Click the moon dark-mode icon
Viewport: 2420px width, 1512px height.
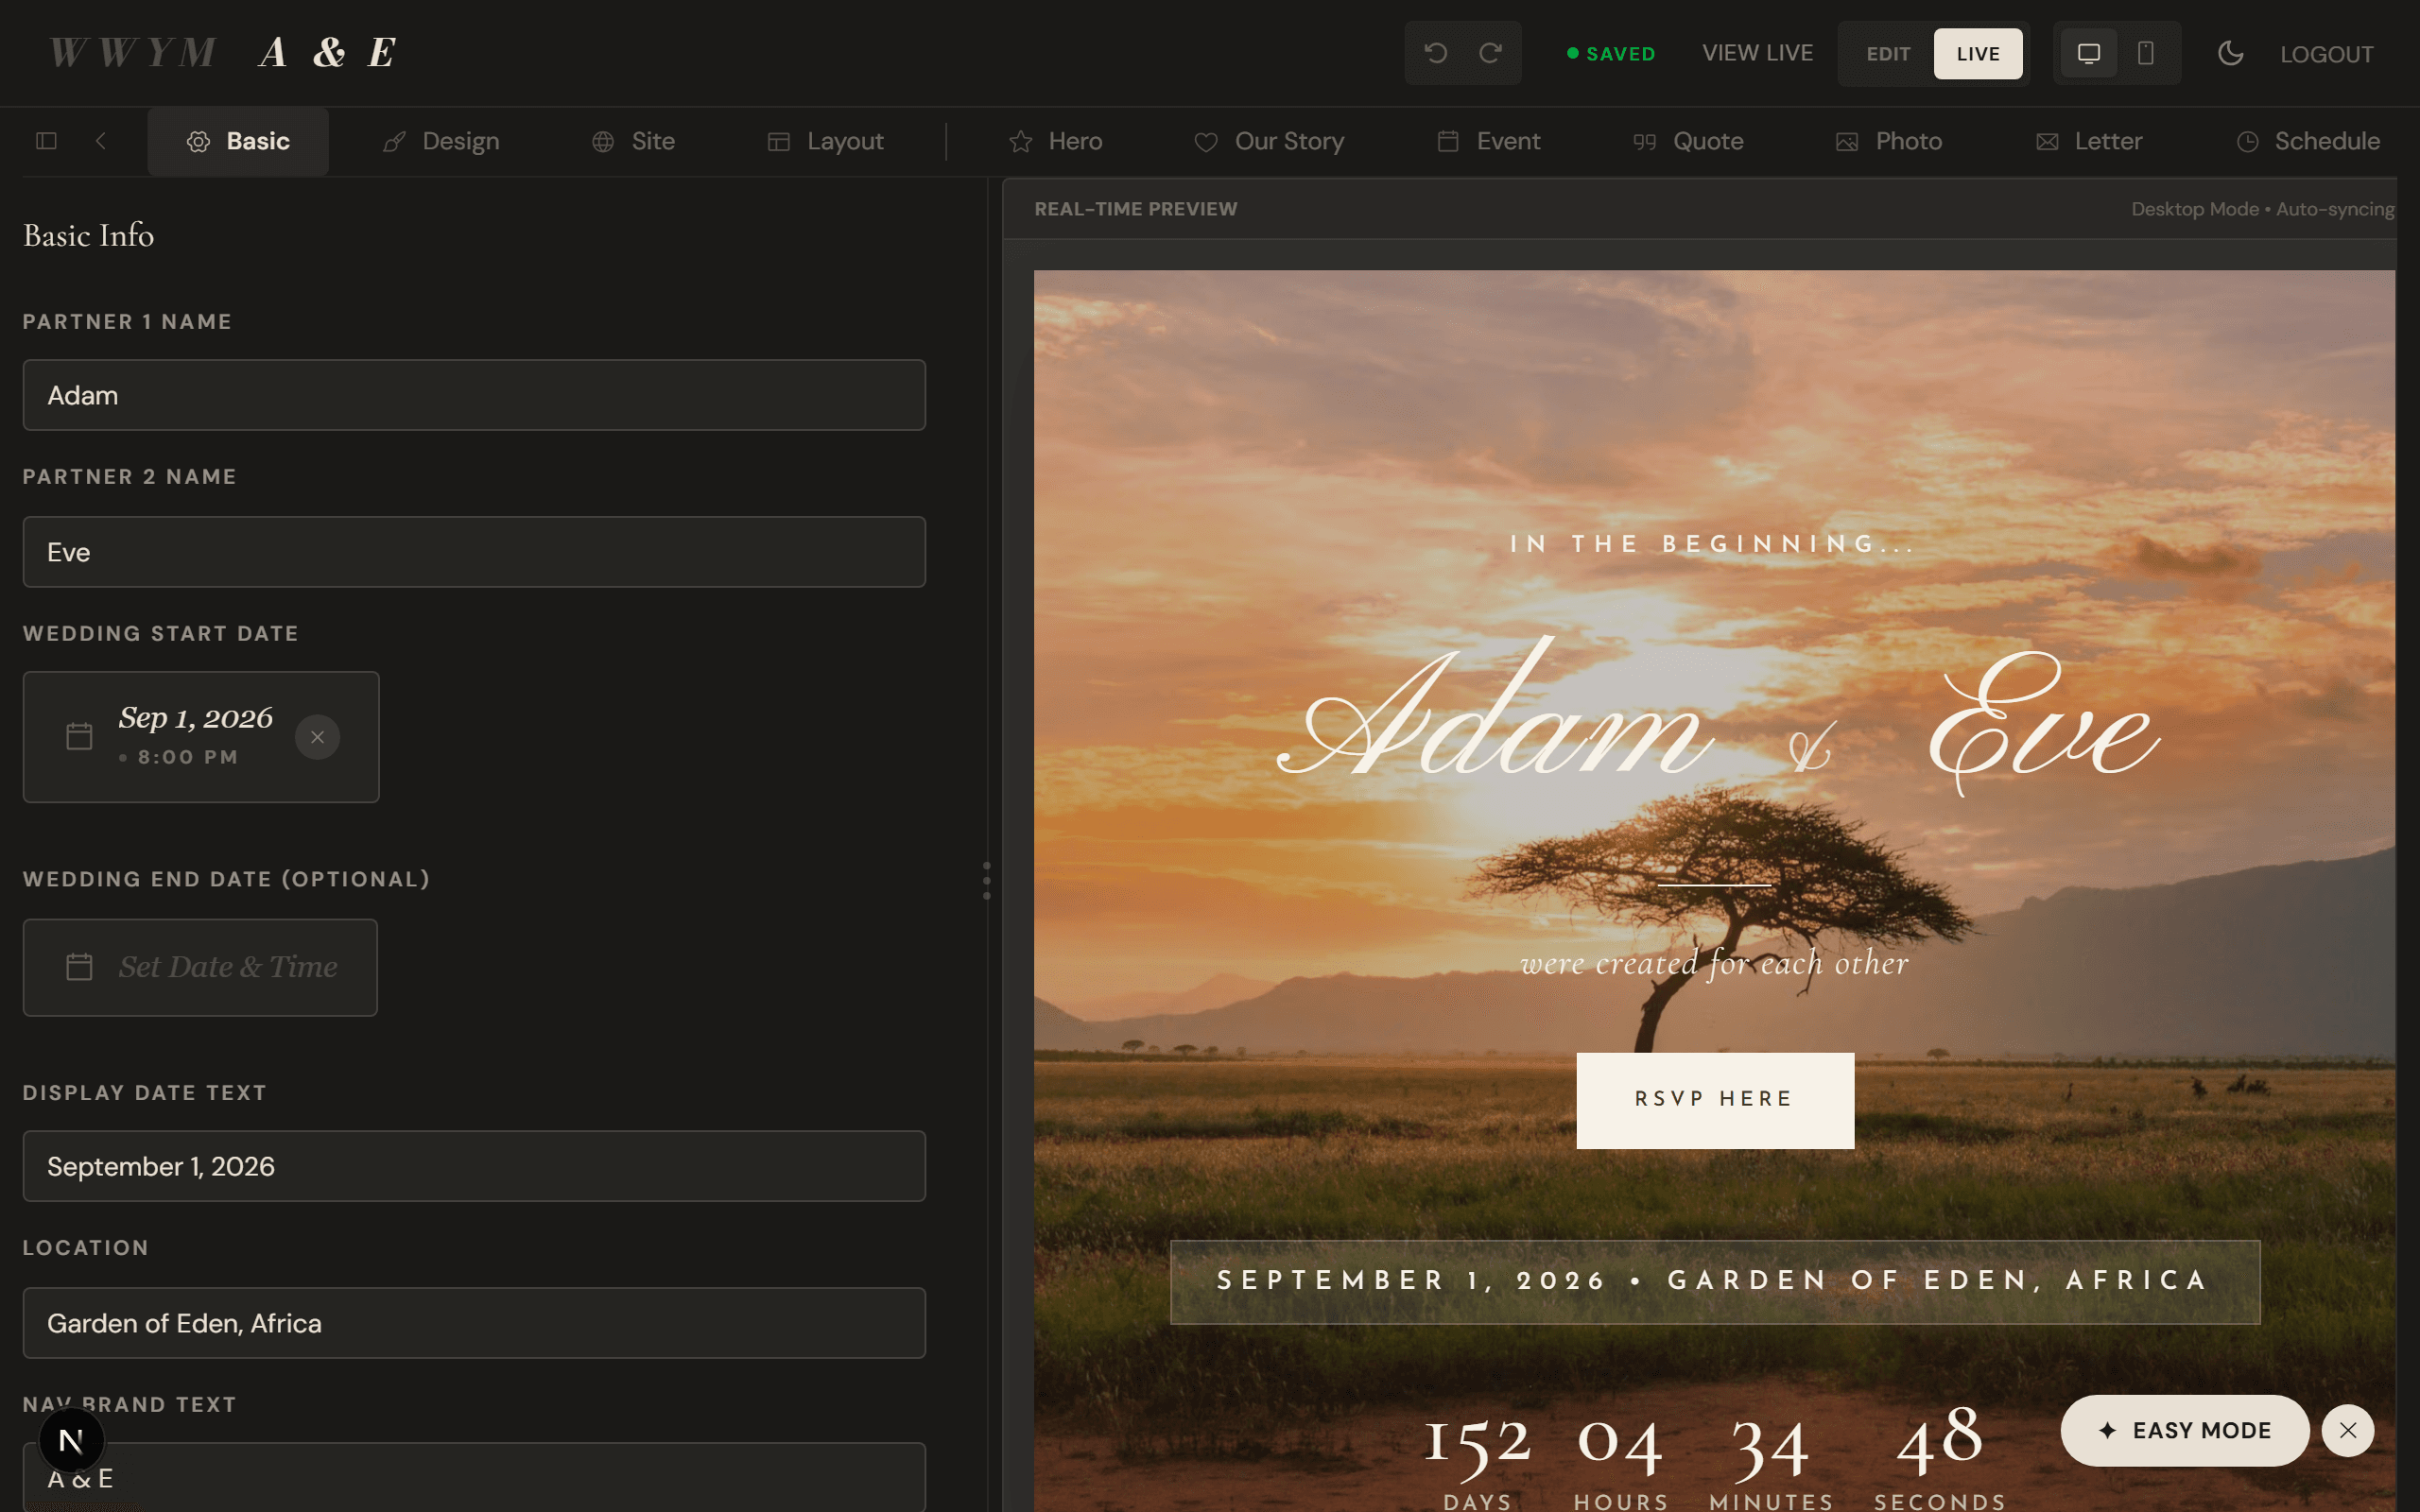pos(2231,53)
